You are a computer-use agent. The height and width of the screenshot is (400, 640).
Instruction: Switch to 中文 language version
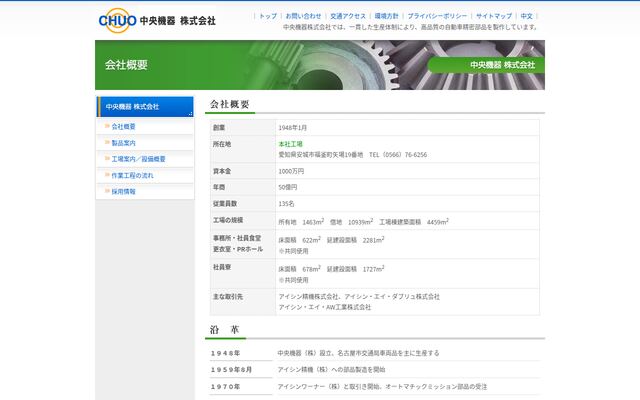pos(527,16)
